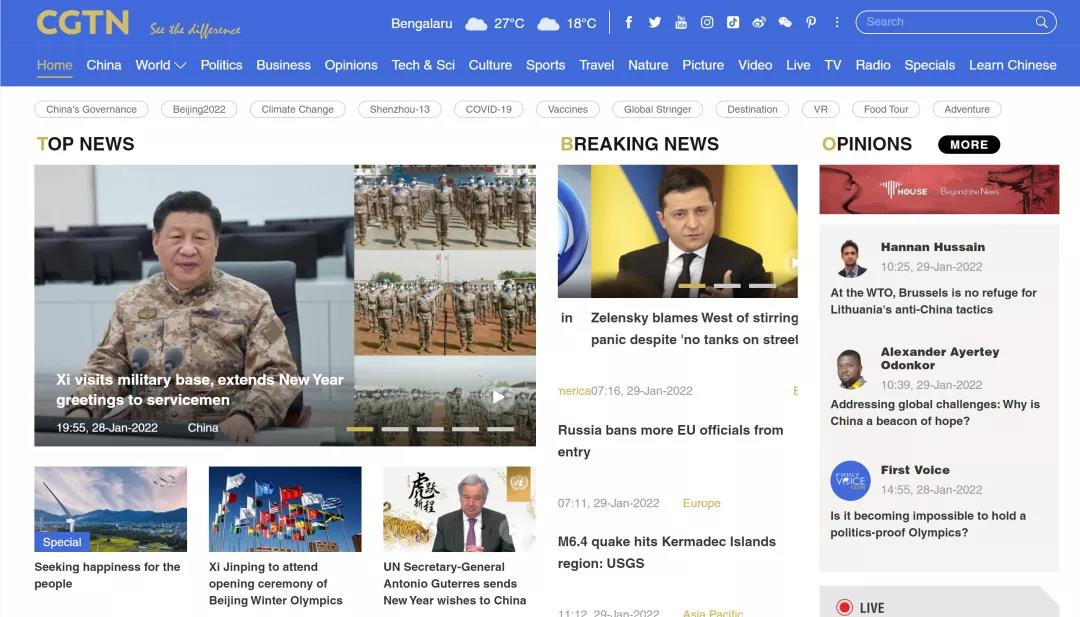Select the Climate Change topic tag
1080x617 pixels.
(297, 109)
